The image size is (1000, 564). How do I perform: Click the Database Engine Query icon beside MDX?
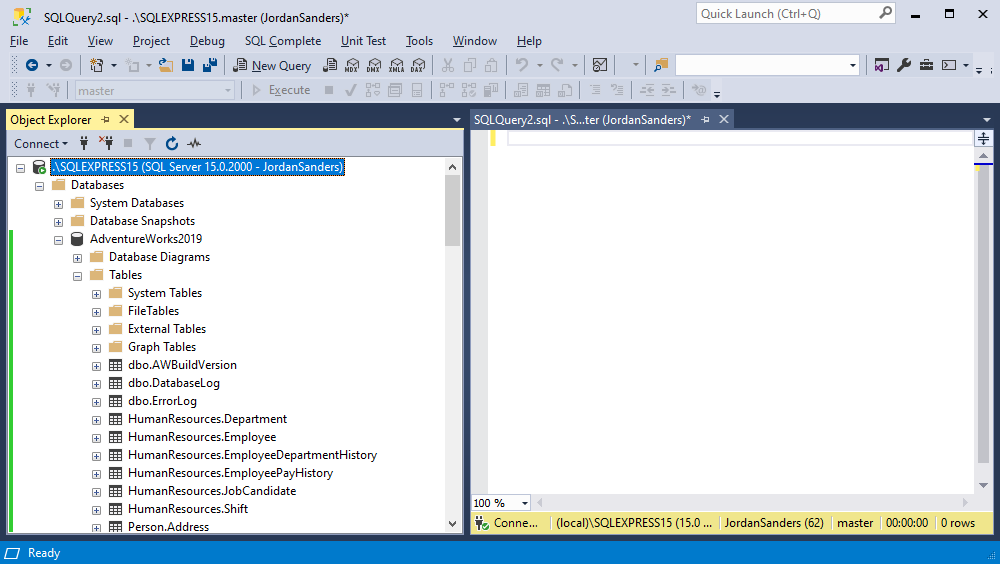coord(330,65)
